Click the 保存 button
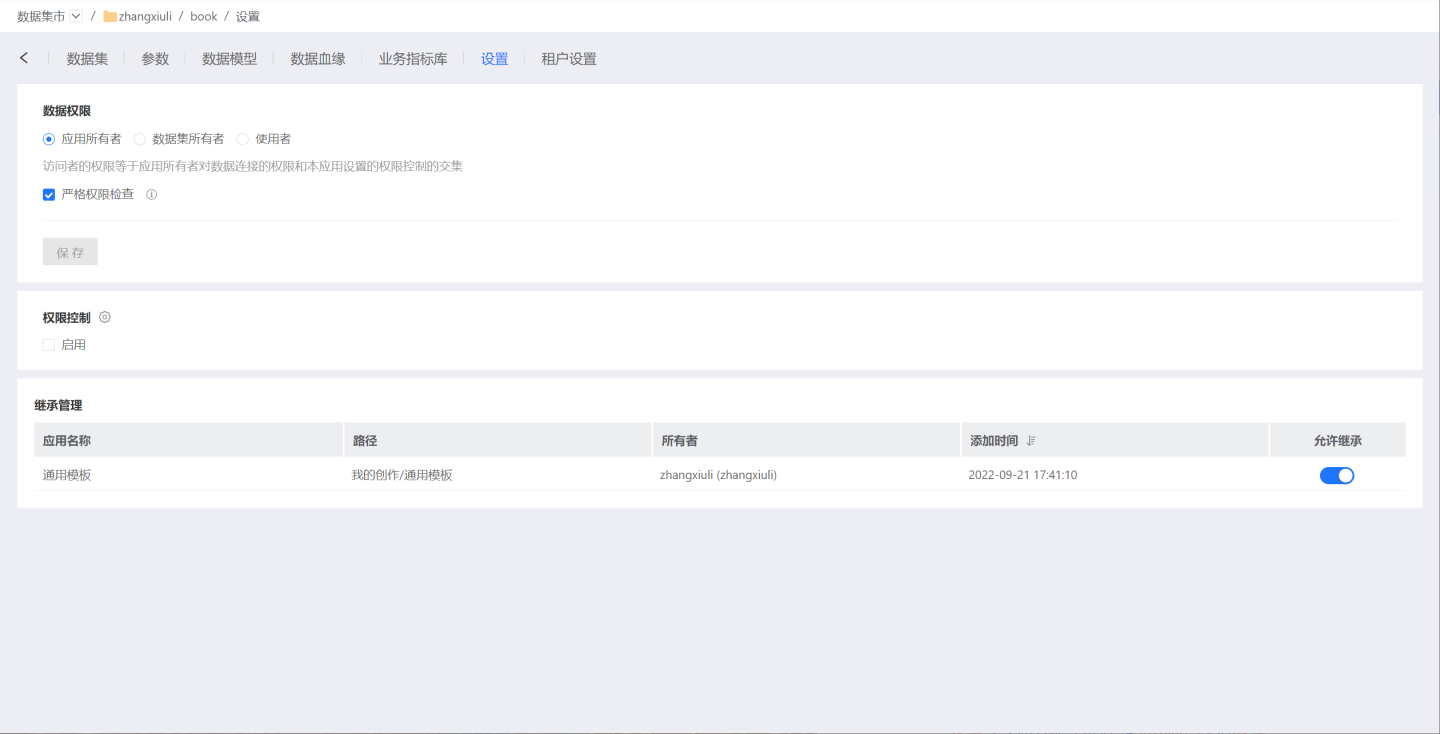Viewport: 1440px width, 734px height. pyautogui.click(x=70, y=252)
